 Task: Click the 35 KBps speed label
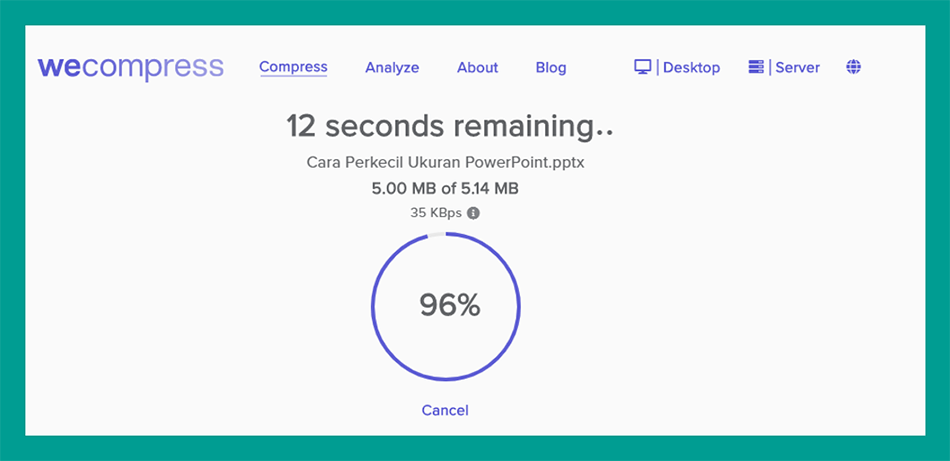tap(437, 213)
